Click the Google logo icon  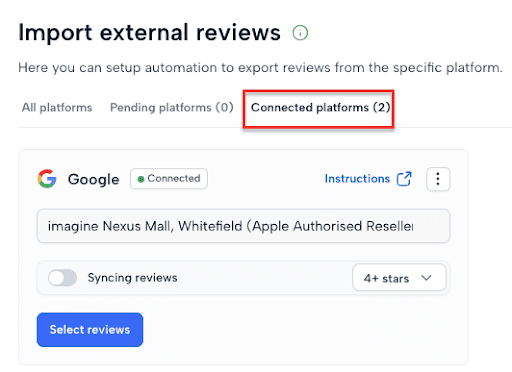point(47,179)
